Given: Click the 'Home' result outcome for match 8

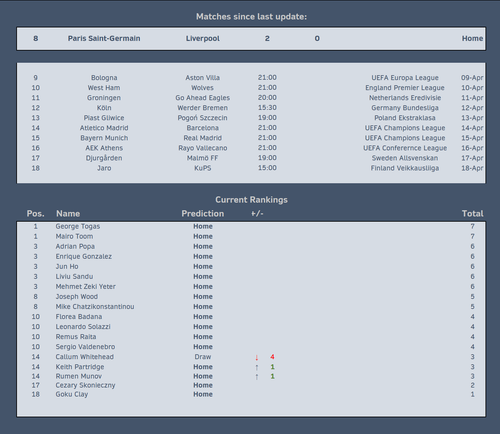Looking at the screenshot, I should pyautogui.click(x=472, y=38).
